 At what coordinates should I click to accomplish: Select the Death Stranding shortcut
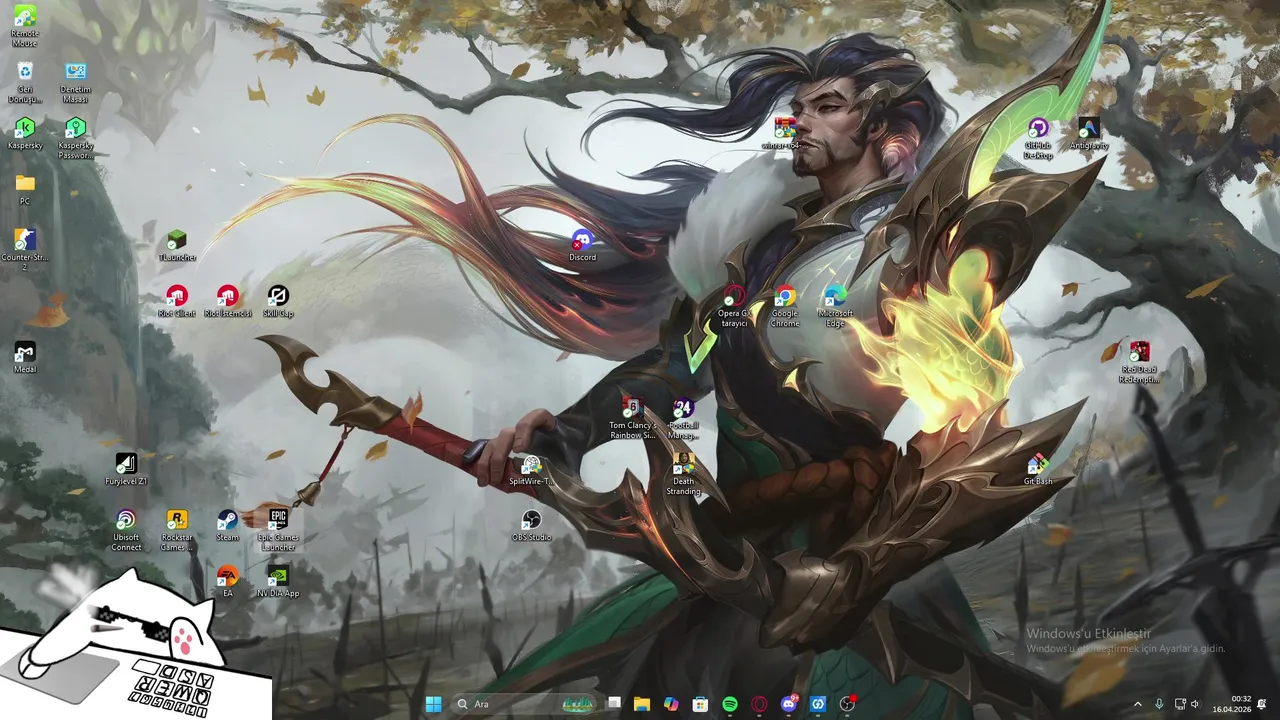pos(683,474)
